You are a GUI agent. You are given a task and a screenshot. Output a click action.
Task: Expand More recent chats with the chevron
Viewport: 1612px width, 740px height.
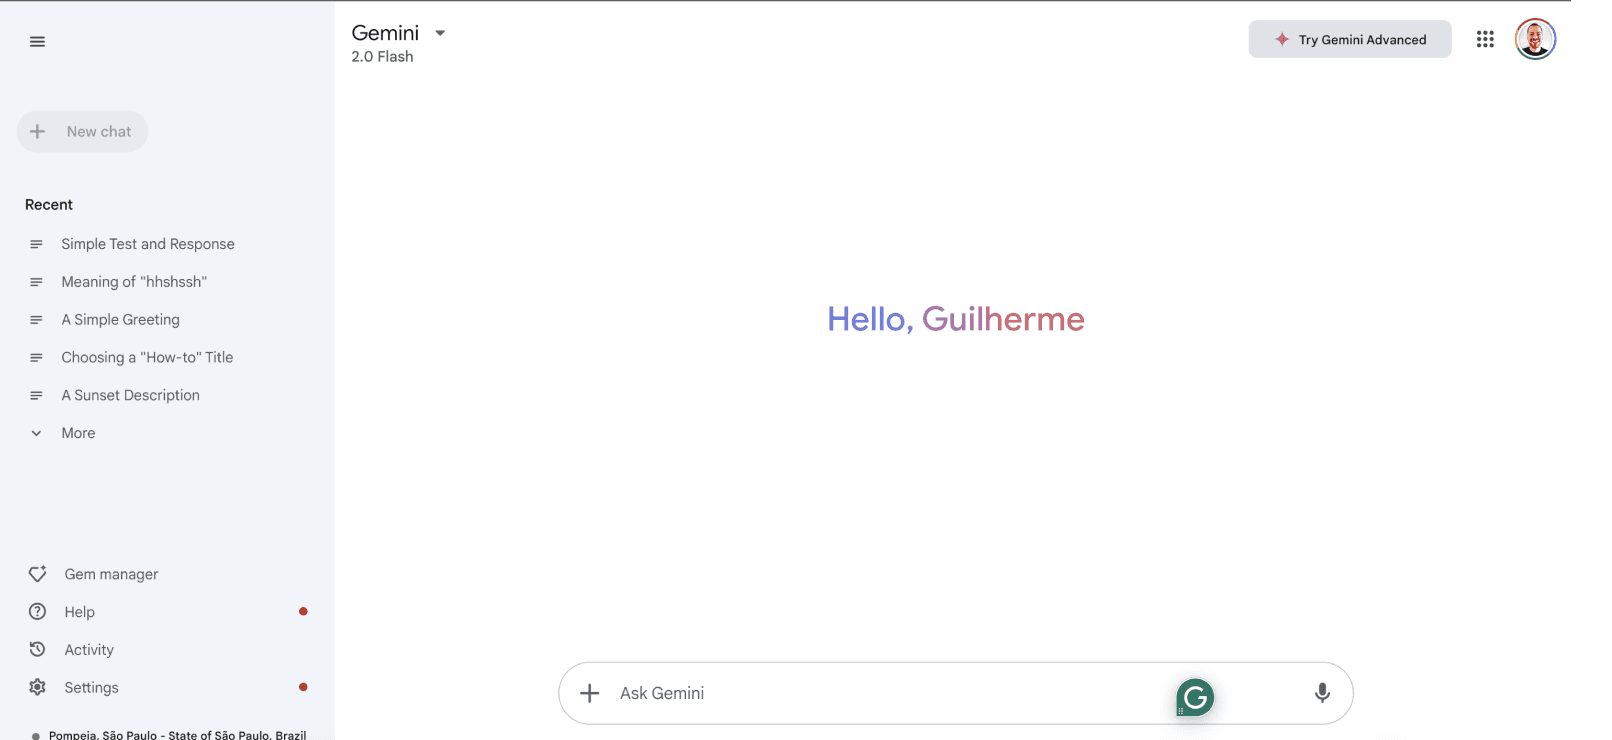[36, 433]
